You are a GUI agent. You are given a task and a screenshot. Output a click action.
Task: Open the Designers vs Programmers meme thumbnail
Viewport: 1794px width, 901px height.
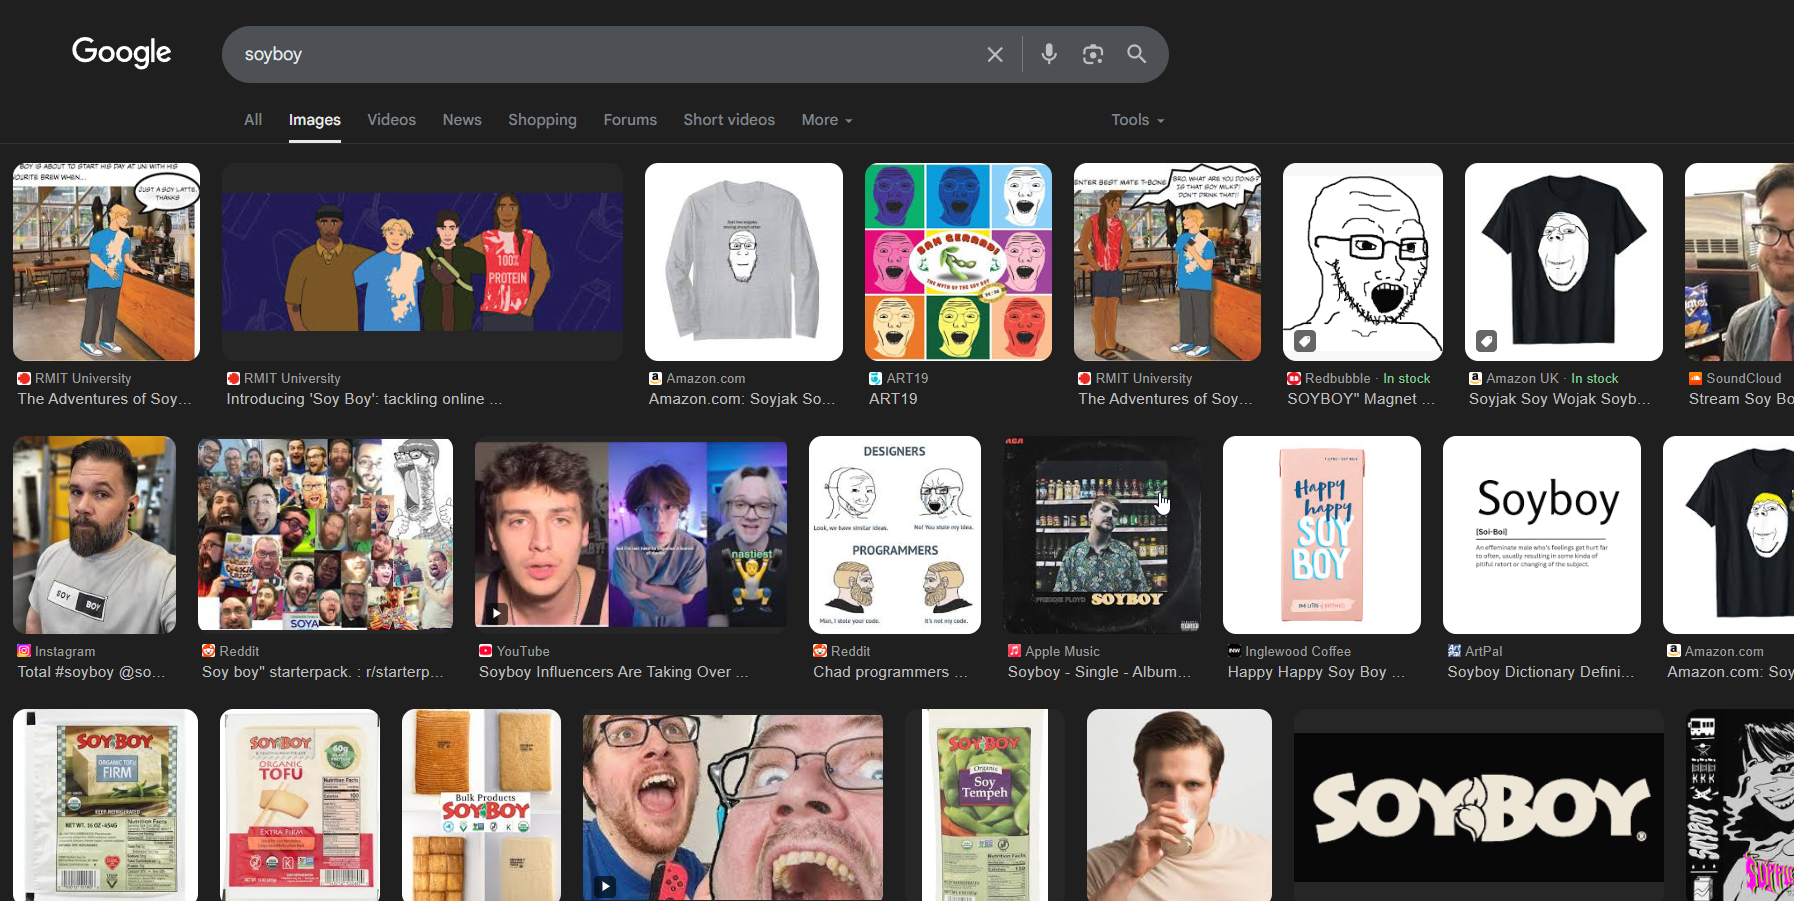tap(895, 535)
